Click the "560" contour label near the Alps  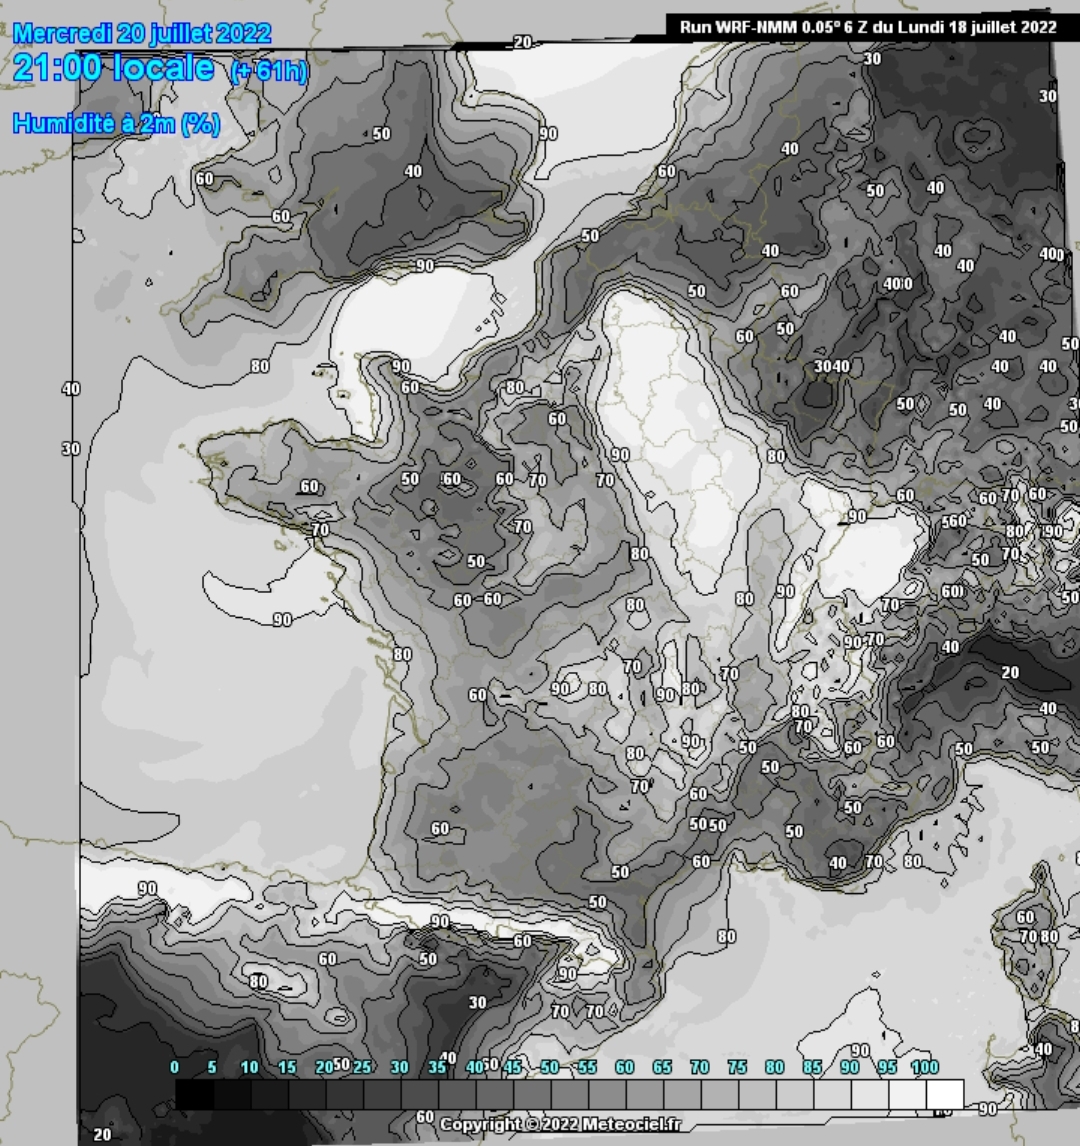[954, 521]
